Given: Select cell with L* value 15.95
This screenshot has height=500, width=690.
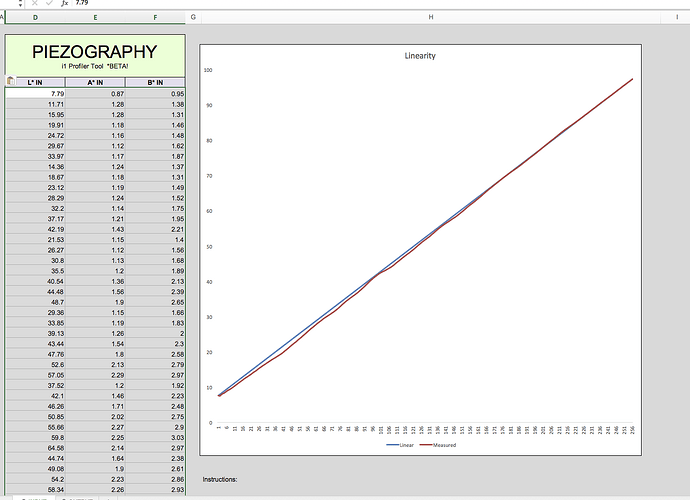Looking at the screenshot, I should point(35,114).
